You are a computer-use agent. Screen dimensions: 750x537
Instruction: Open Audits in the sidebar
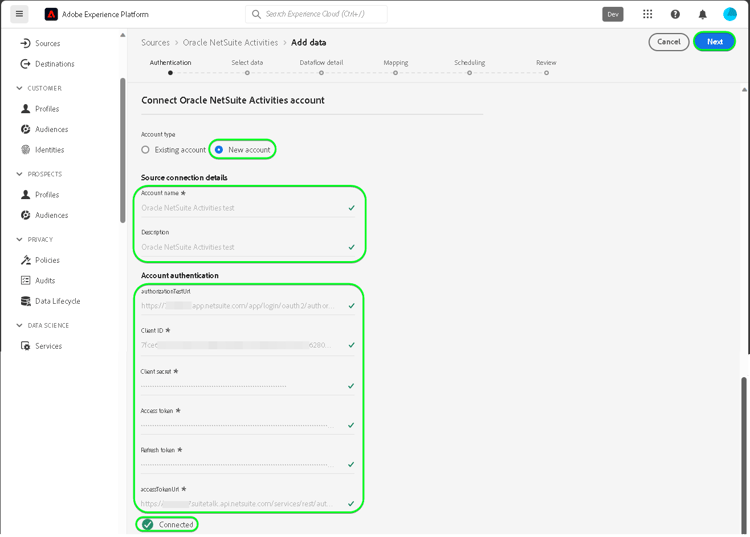click(x=45, y=280)
